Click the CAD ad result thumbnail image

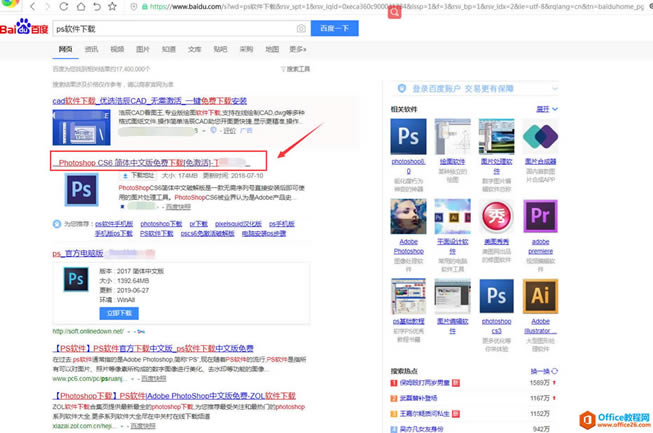[x=82, y=127]
